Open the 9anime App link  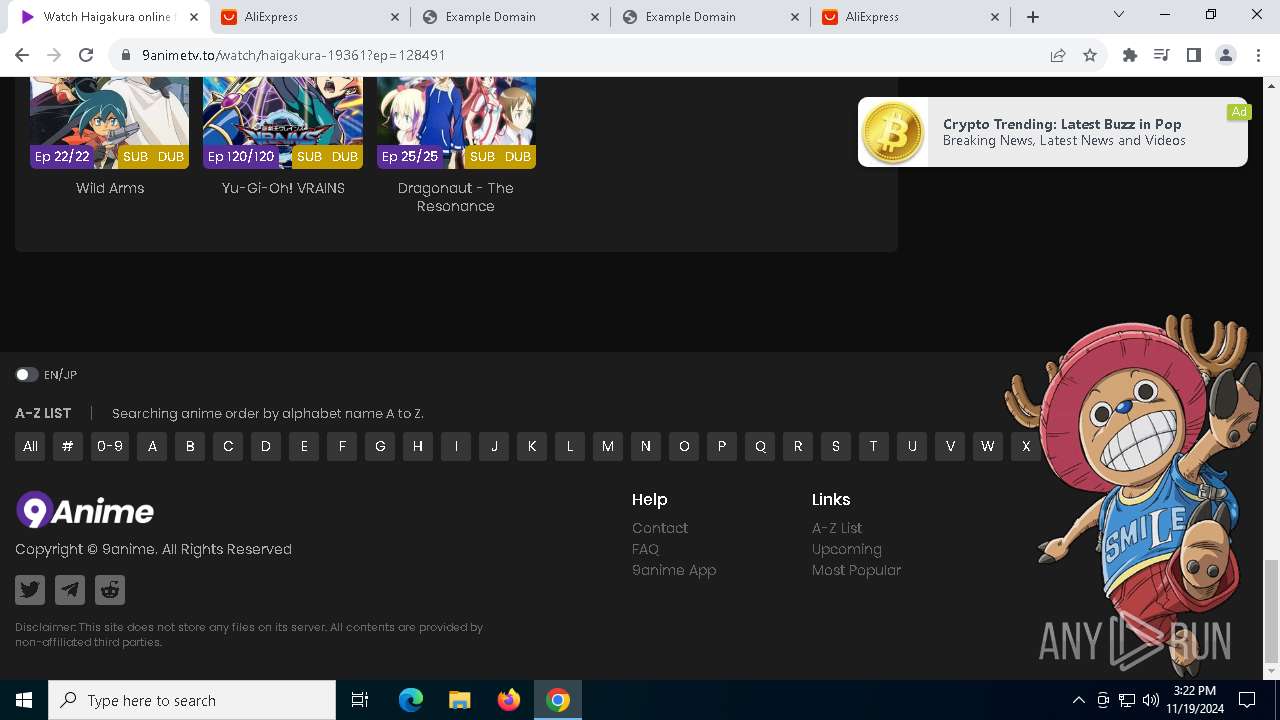[674, 570]
